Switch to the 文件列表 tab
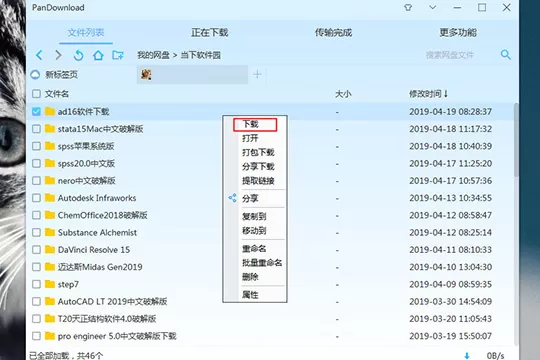This screenshot has height=360, width=540. (86, 33)
